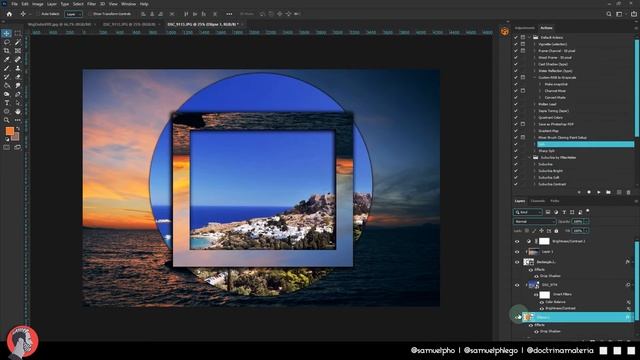
Task: Select the Eraser tool
Action: 18,77
